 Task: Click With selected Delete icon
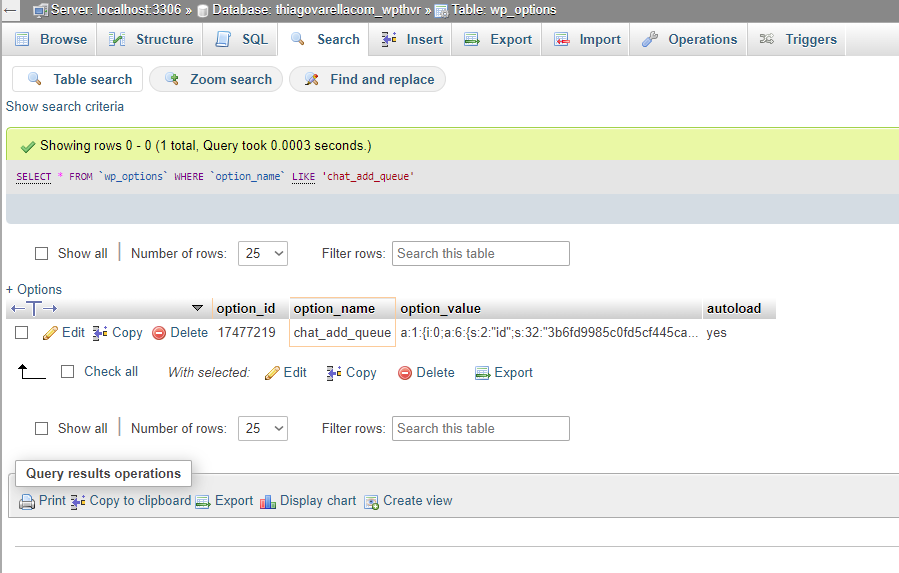pyautogui.click(x=405, y=373)
